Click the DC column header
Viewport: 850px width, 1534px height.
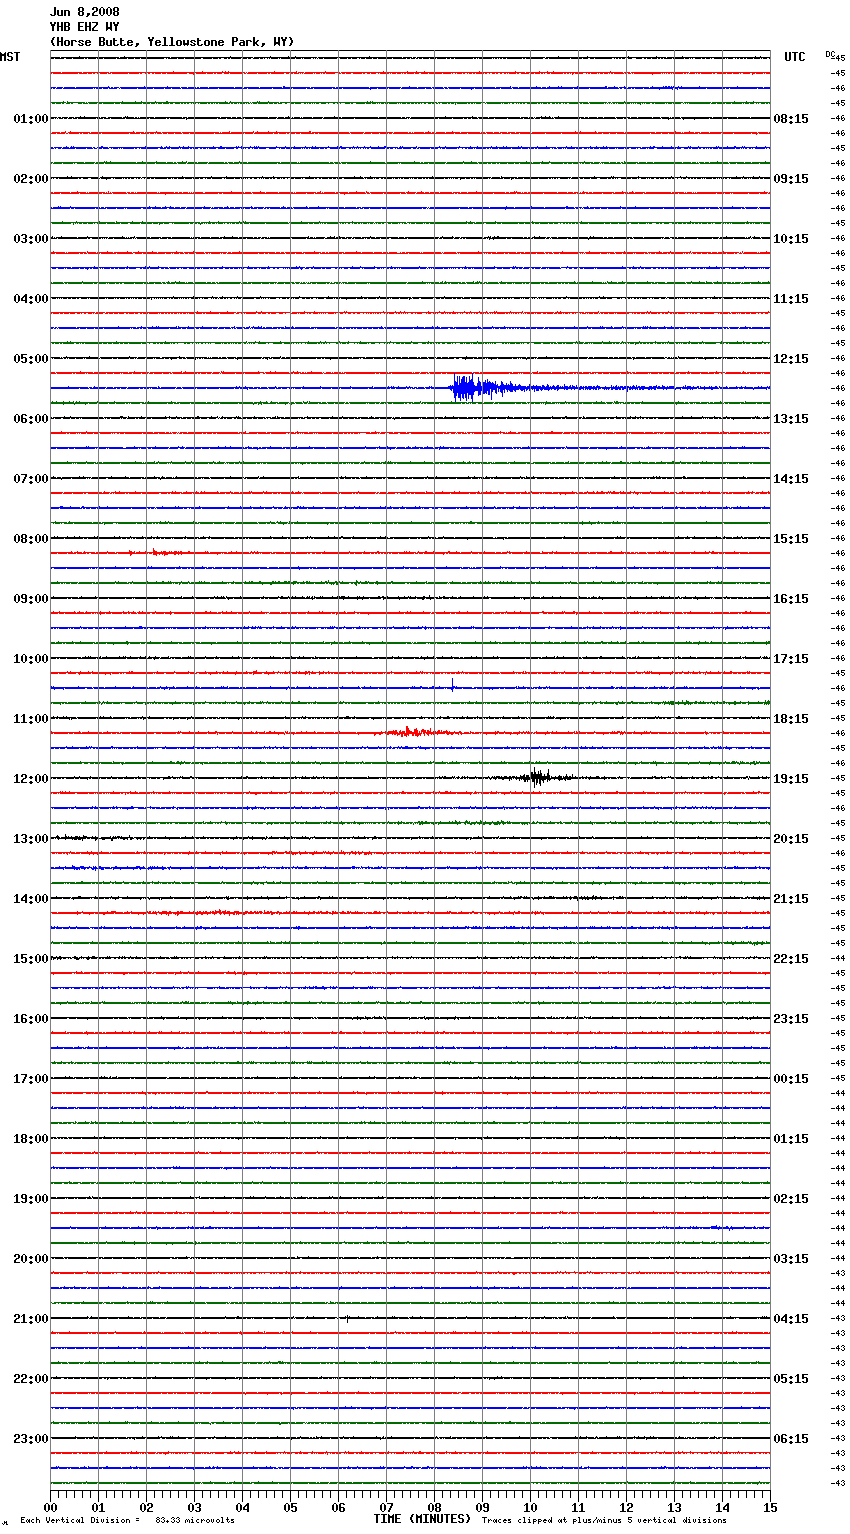(x=830, y=54)
